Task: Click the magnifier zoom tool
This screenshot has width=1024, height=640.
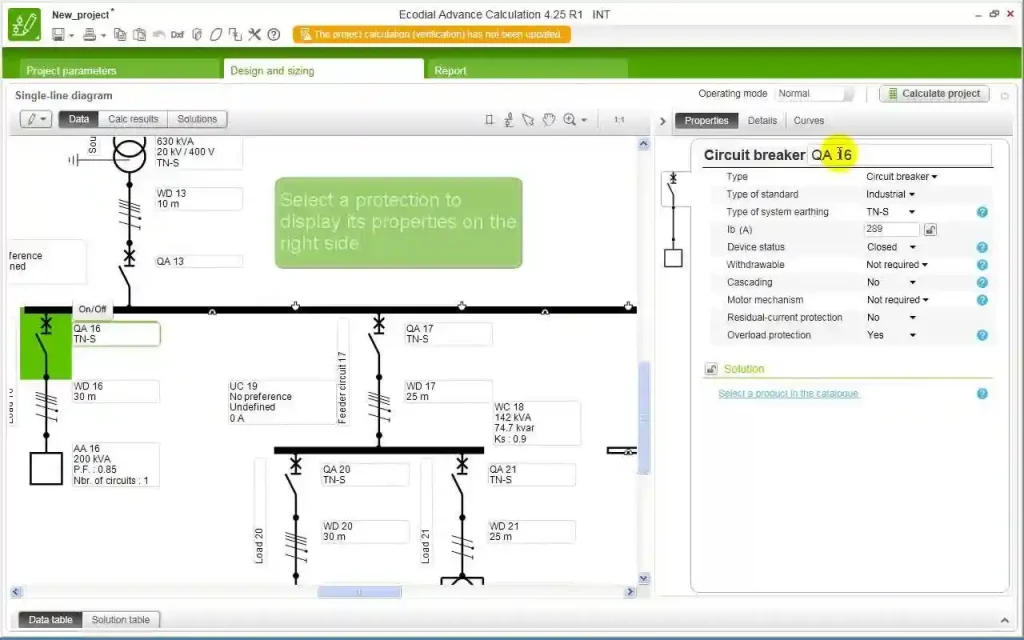Action: pos(569,120)
